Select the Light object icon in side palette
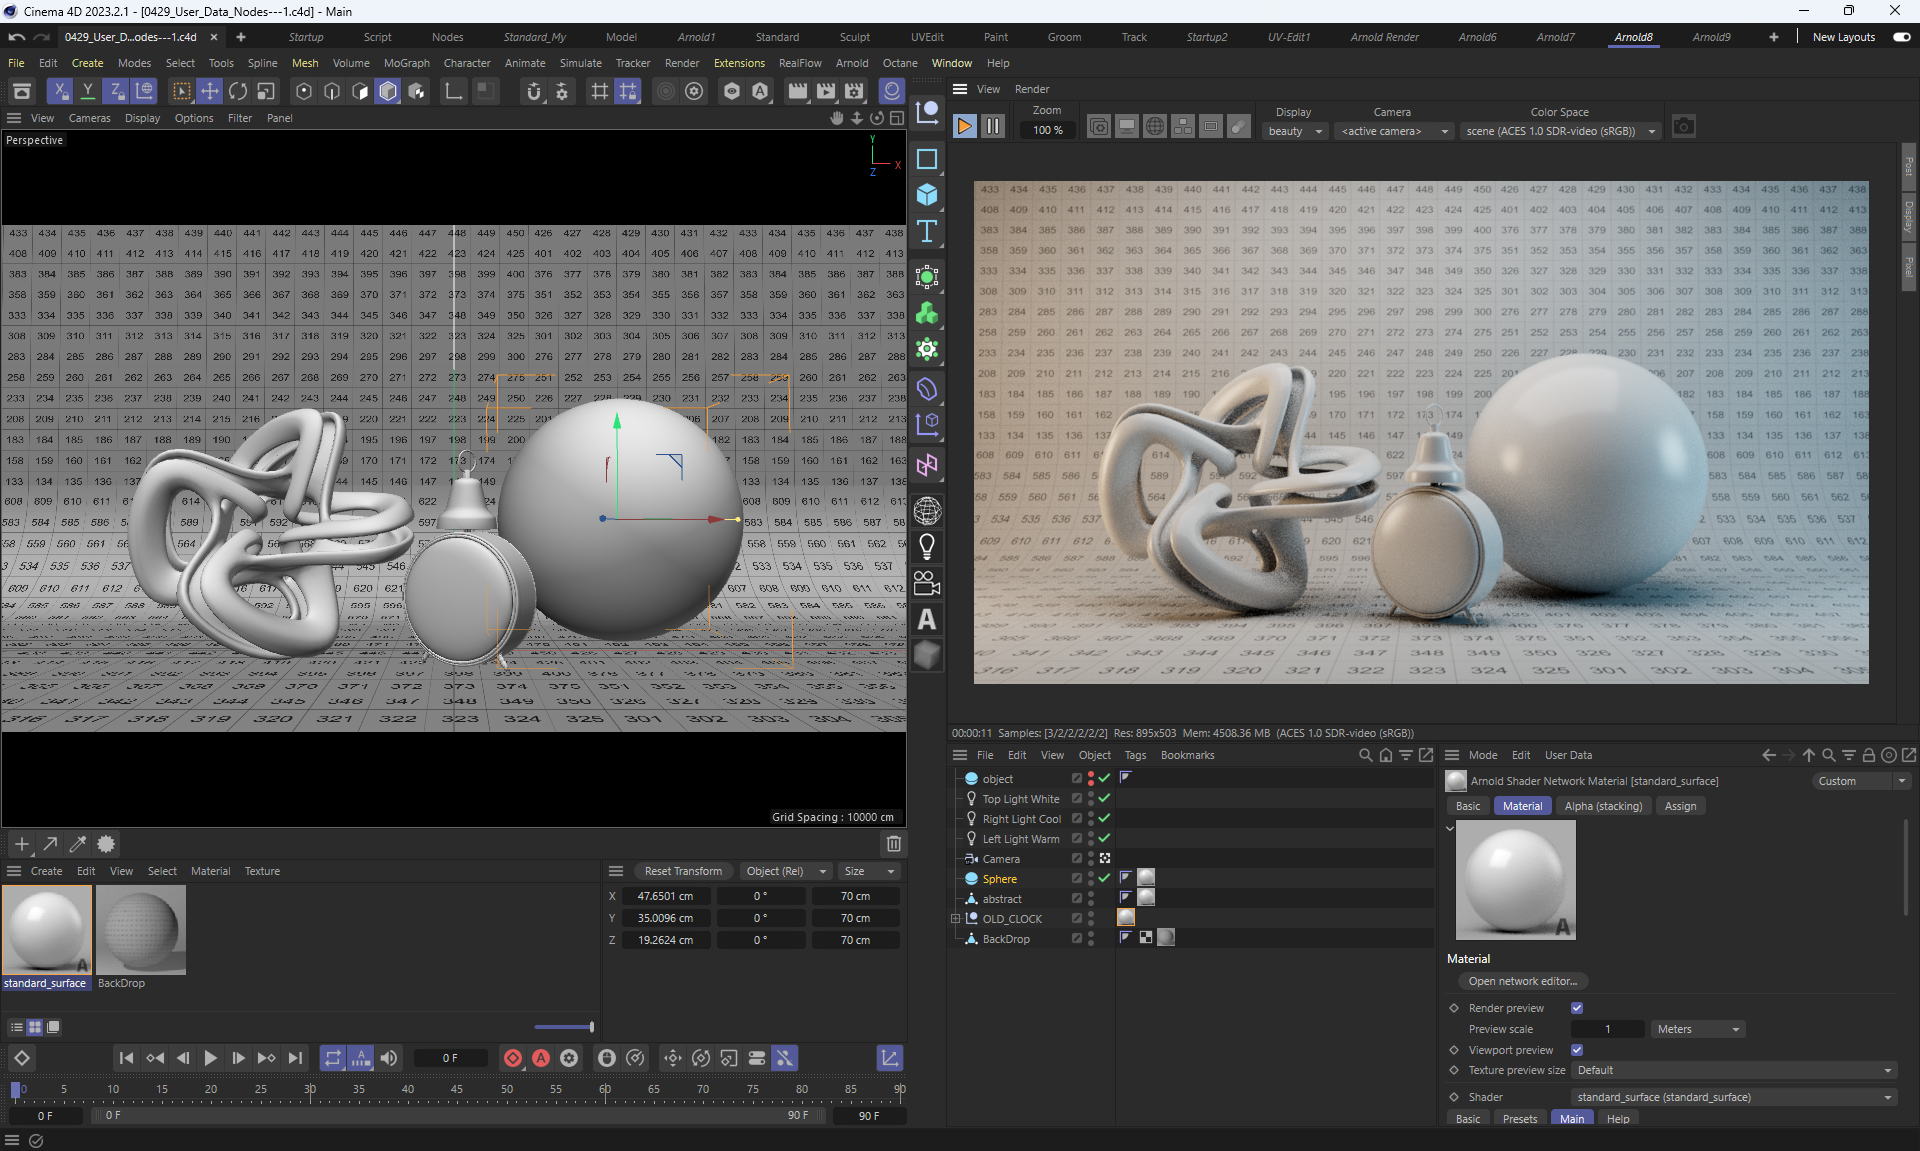The width and height of the screenshot is (1920, 1151). (x=927, y=547)
